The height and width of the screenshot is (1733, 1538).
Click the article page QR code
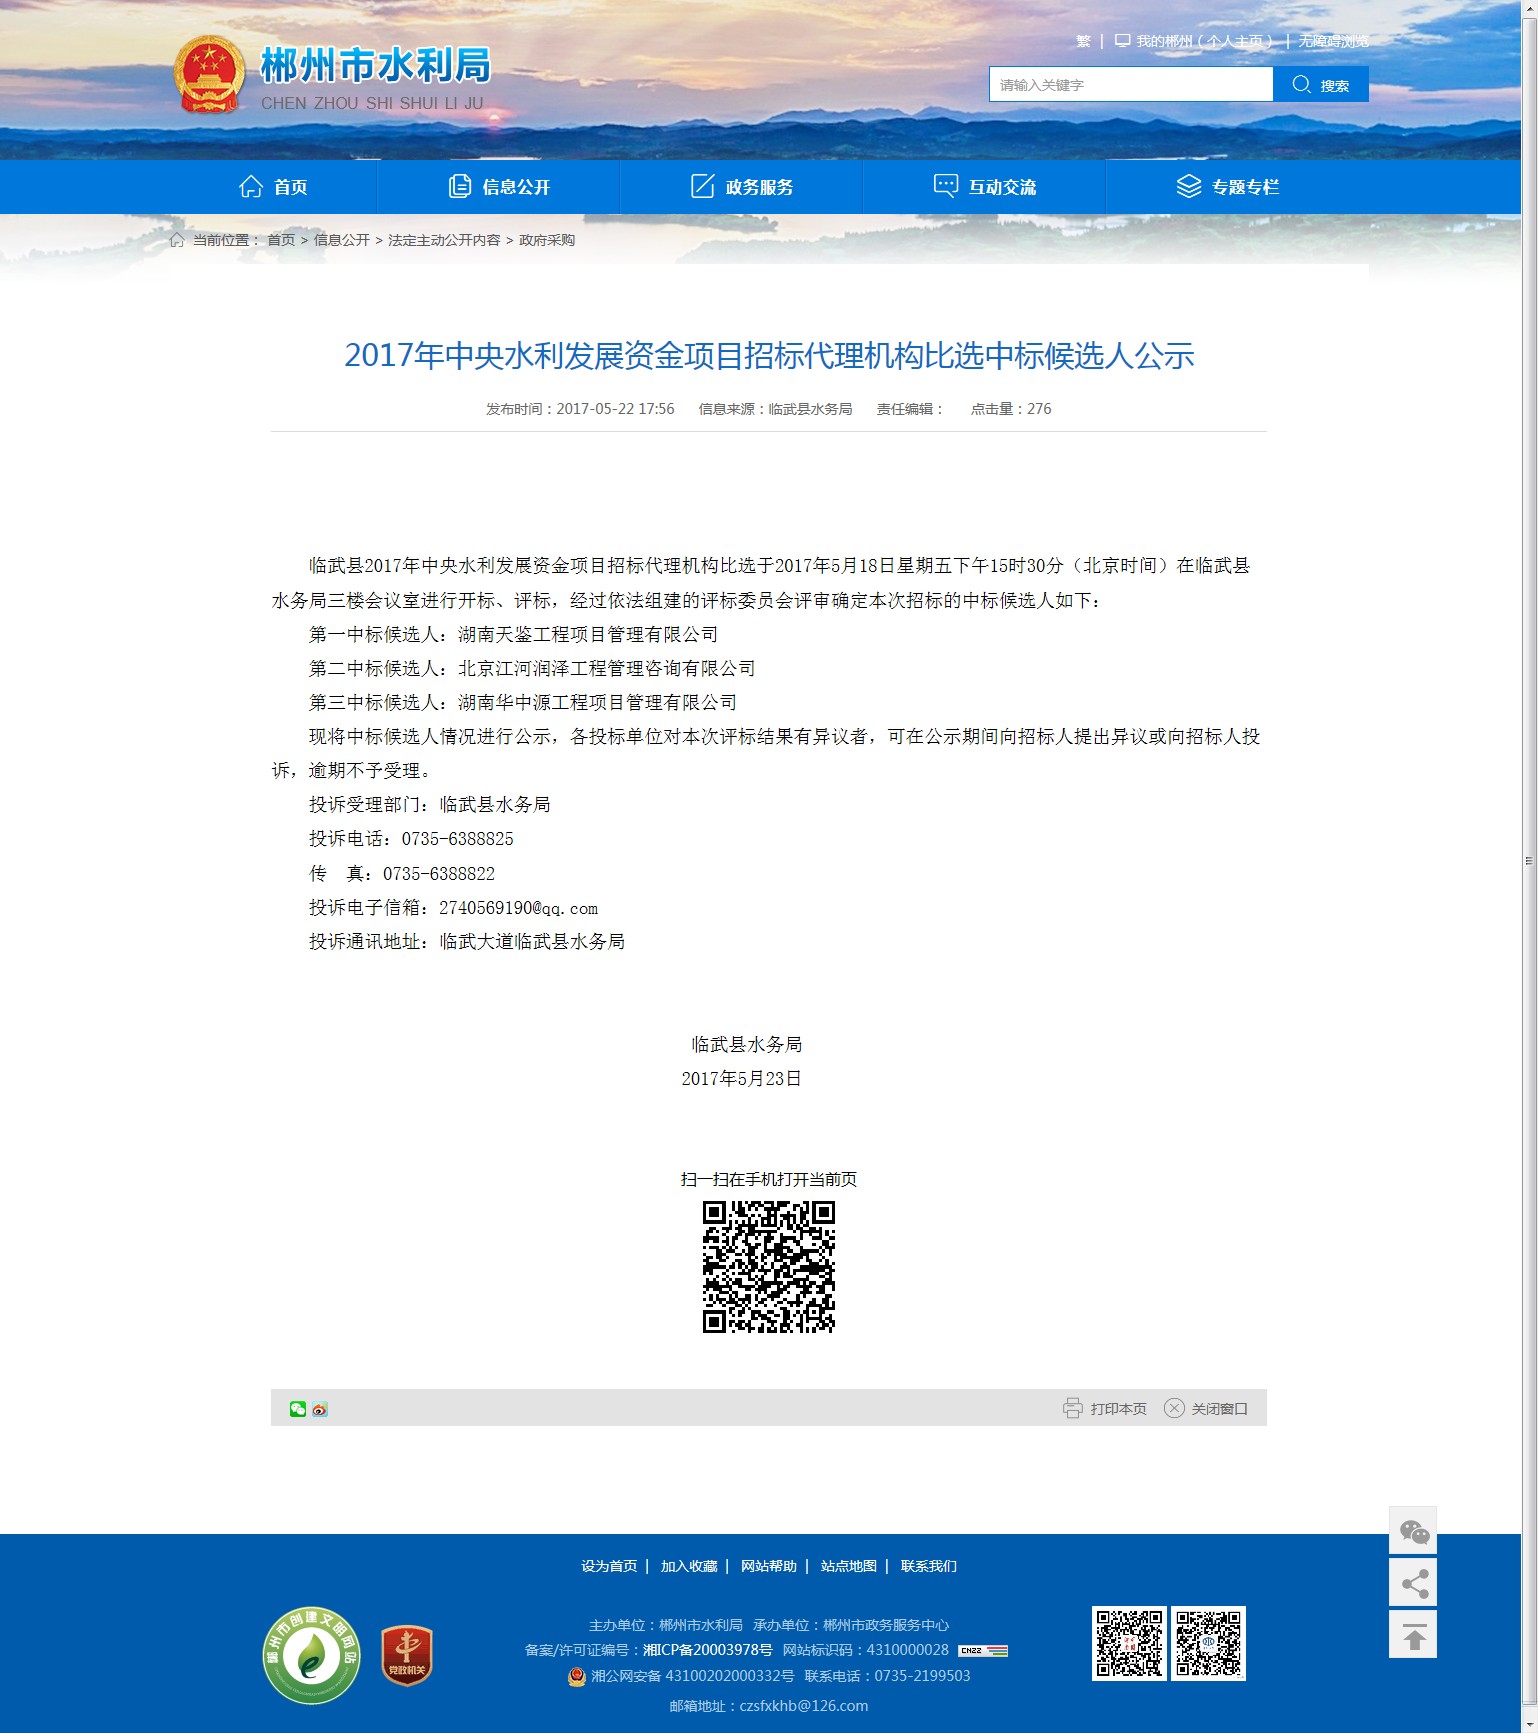pyautogui.click(x=768, y=1267)
